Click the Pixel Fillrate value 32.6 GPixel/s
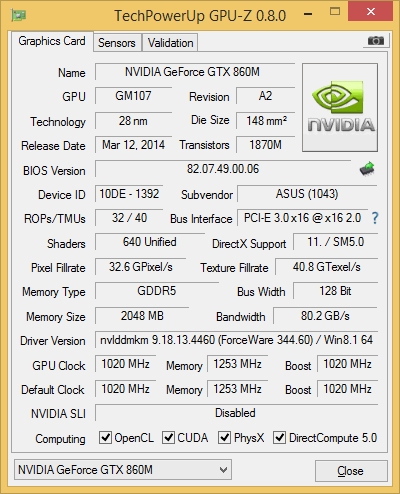Screen dimensions: 400x494 [140, 267]
